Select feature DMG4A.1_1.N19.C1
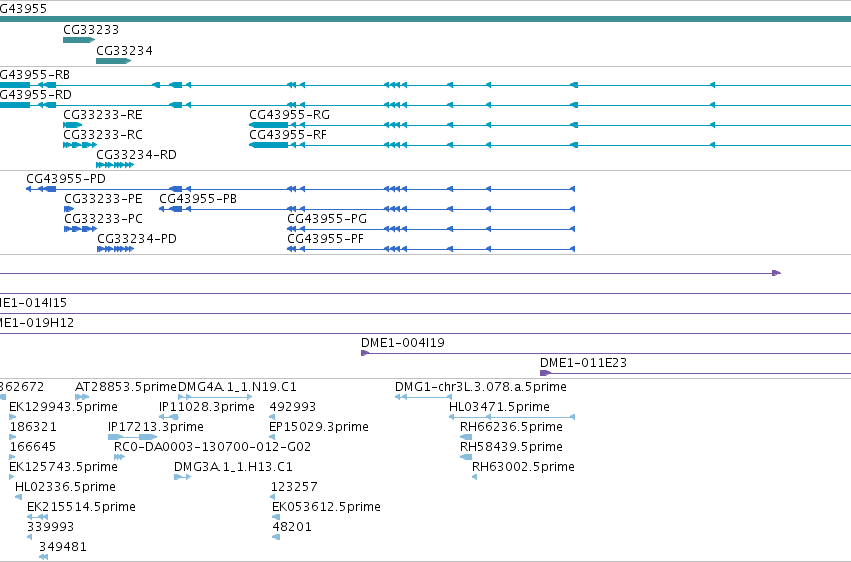The width and height of the screenshot is (851, 562). tap(237, 387)
